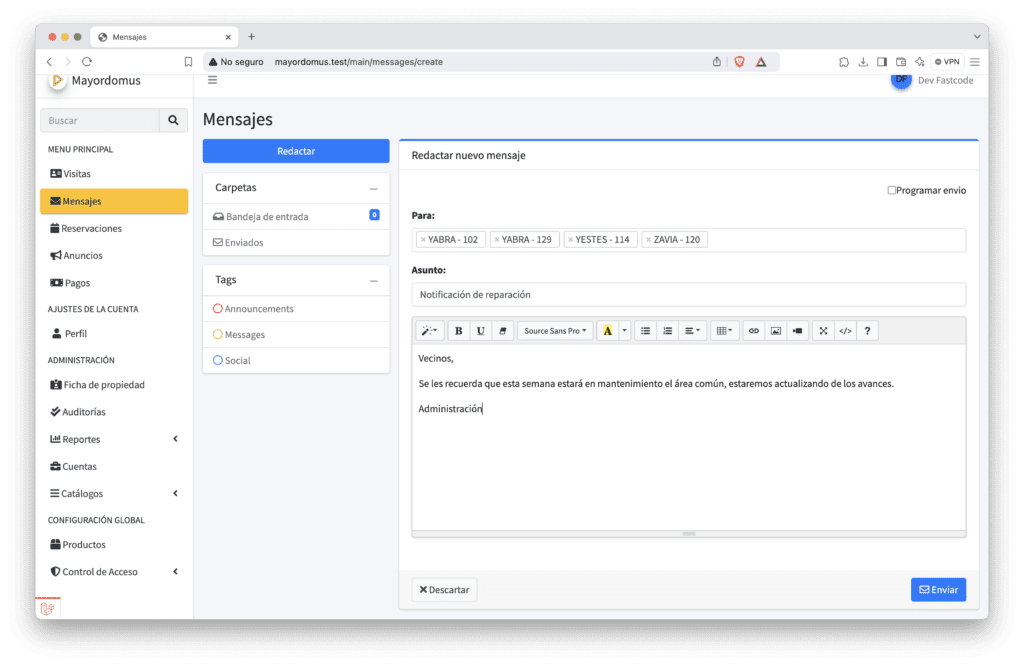Select the Announcements tag circle
This screenshot has height=666, width=1024.
[x=218, y=309]
